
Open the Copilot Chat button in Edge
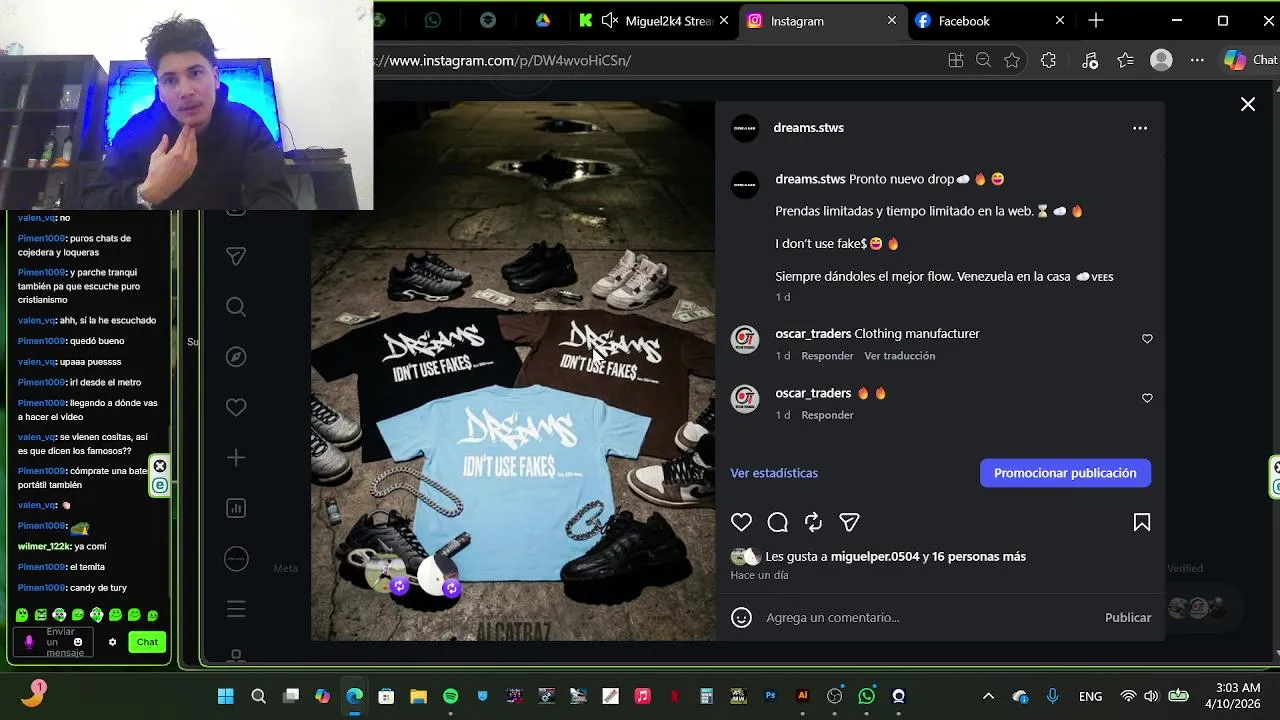[x=1251, y=60]
